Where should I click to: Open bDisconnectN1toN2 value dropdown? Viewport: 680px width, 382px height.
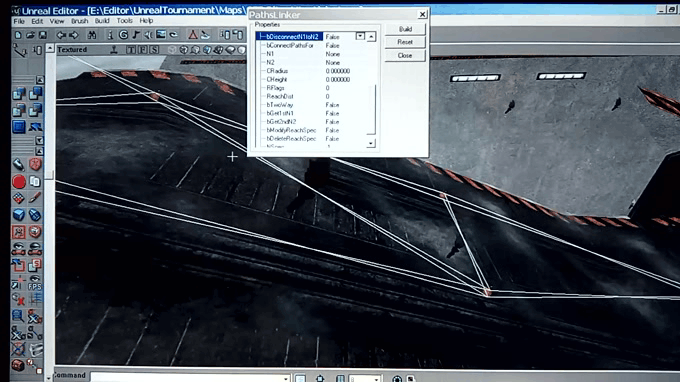[360, 36]
